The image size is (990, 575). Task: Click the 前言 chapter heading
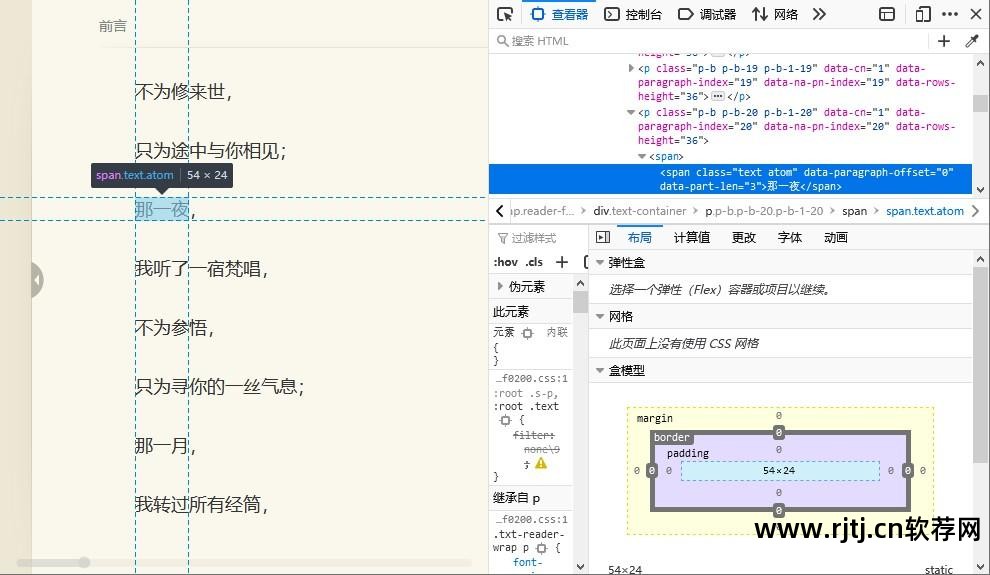tap(112, 26)
